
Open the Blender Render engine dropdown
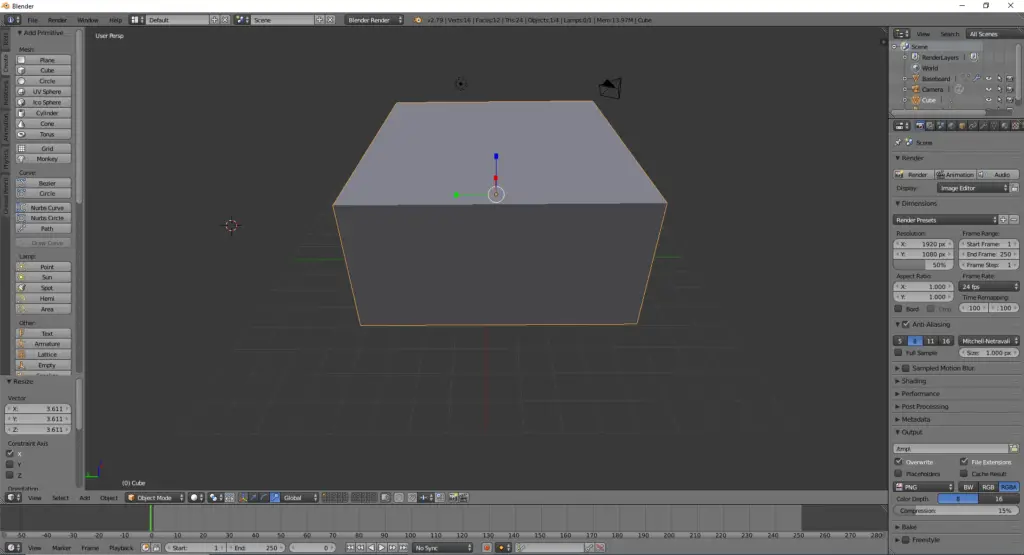(x=375, y=20)
